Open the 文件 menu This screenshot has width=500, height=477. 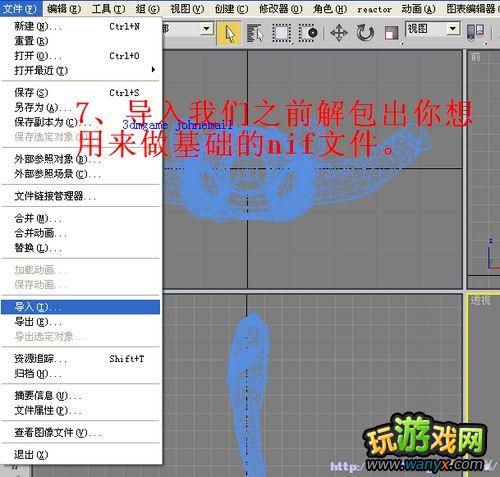20,8
